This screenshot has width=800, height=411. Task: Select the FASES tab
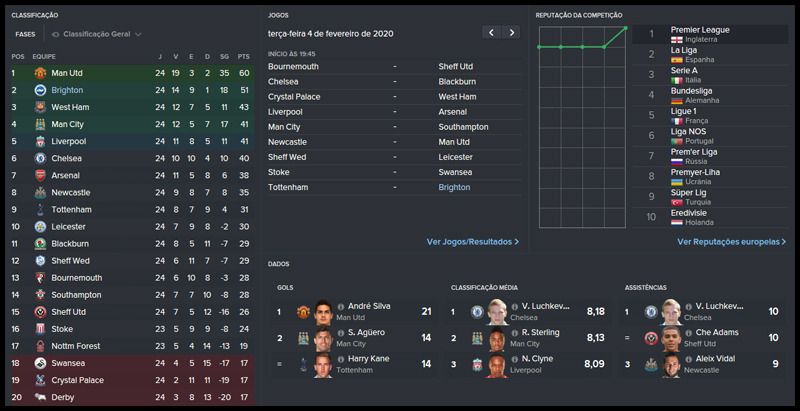[x=25, y=33]
